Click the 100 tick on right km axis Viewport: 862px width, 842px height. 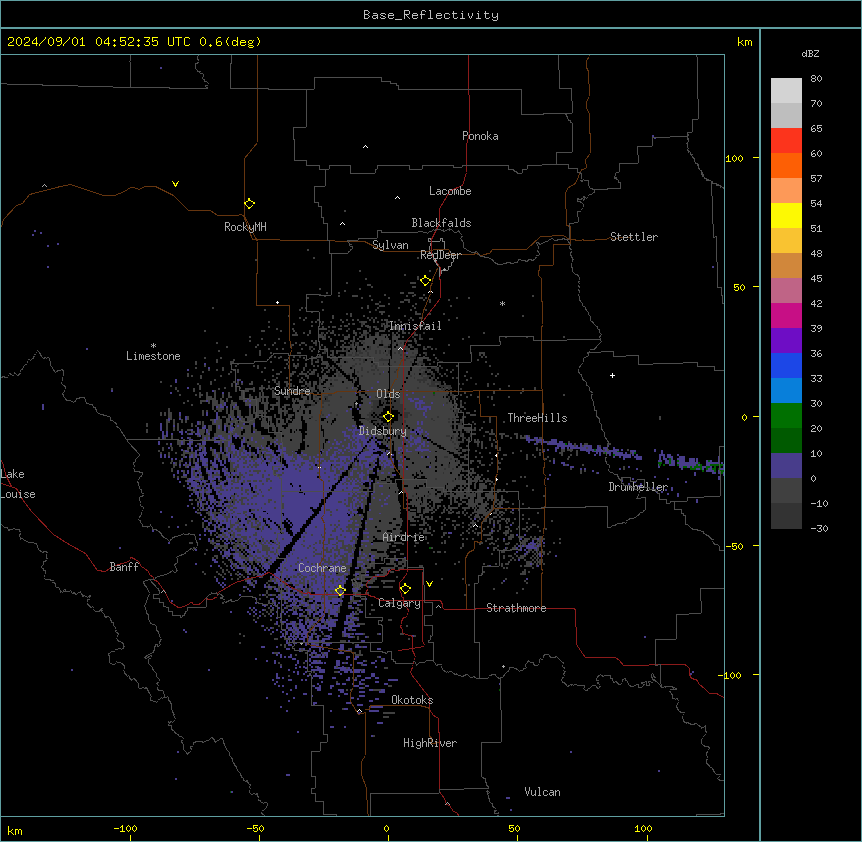coord(734,158)
